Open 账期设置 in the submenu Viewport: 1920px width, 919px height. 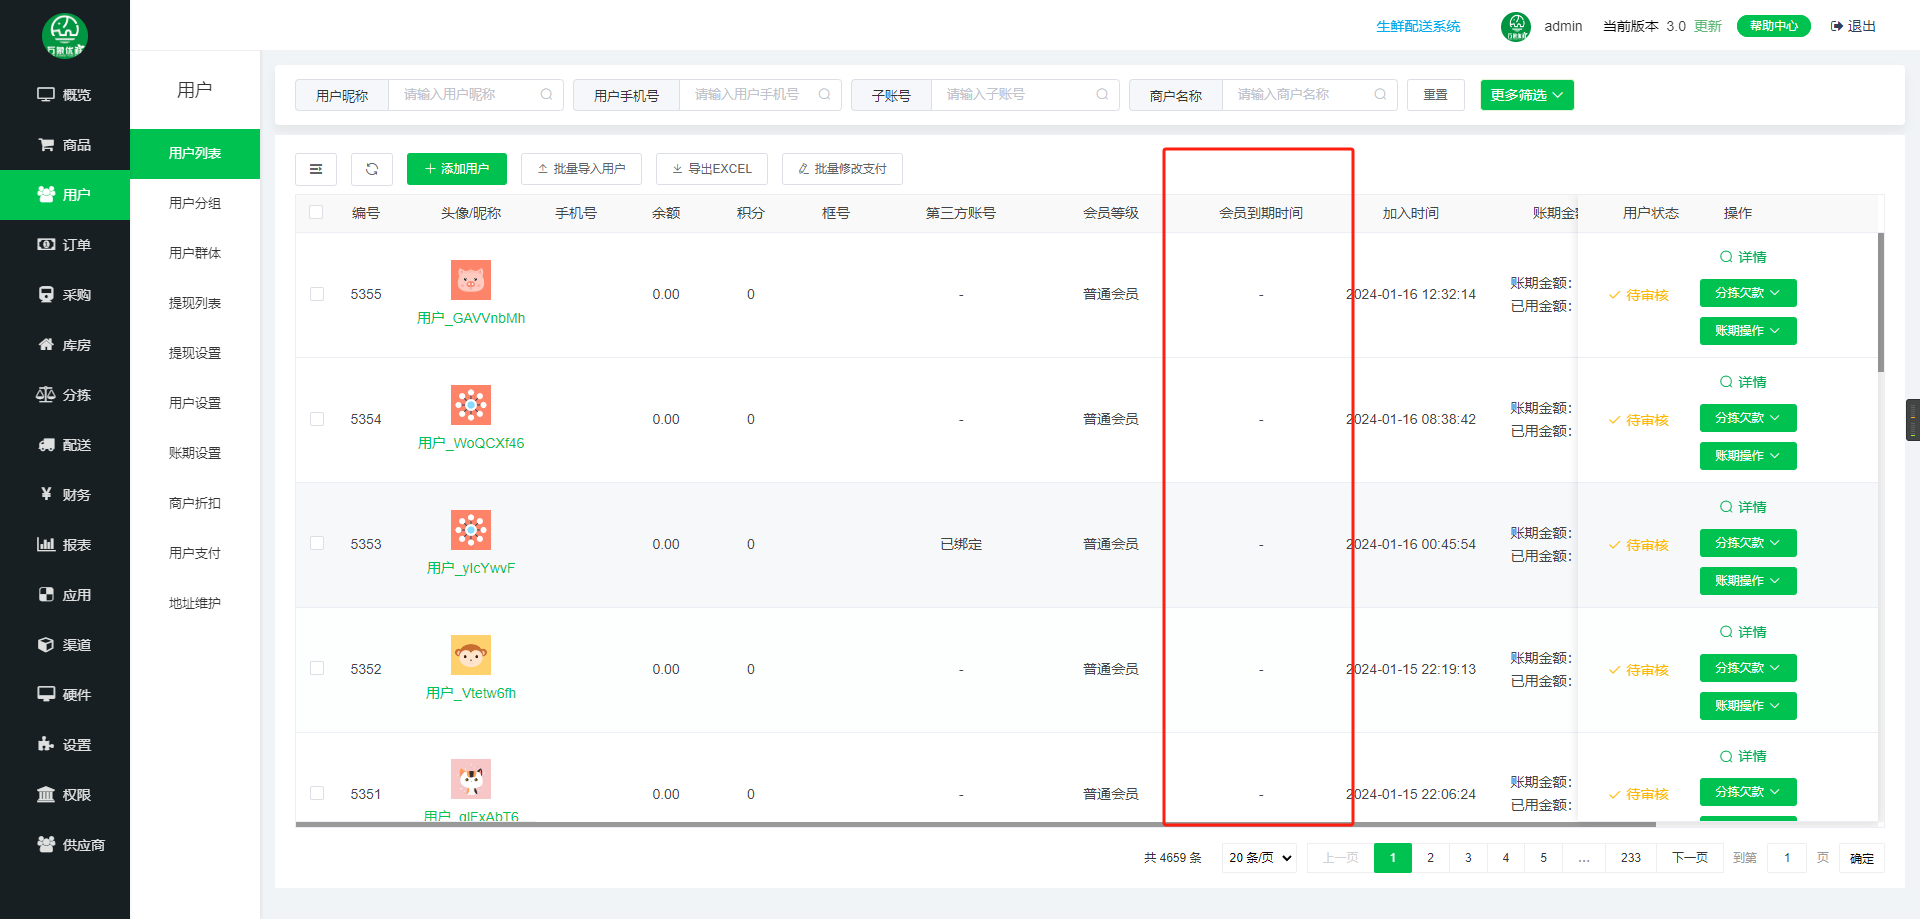195,453
